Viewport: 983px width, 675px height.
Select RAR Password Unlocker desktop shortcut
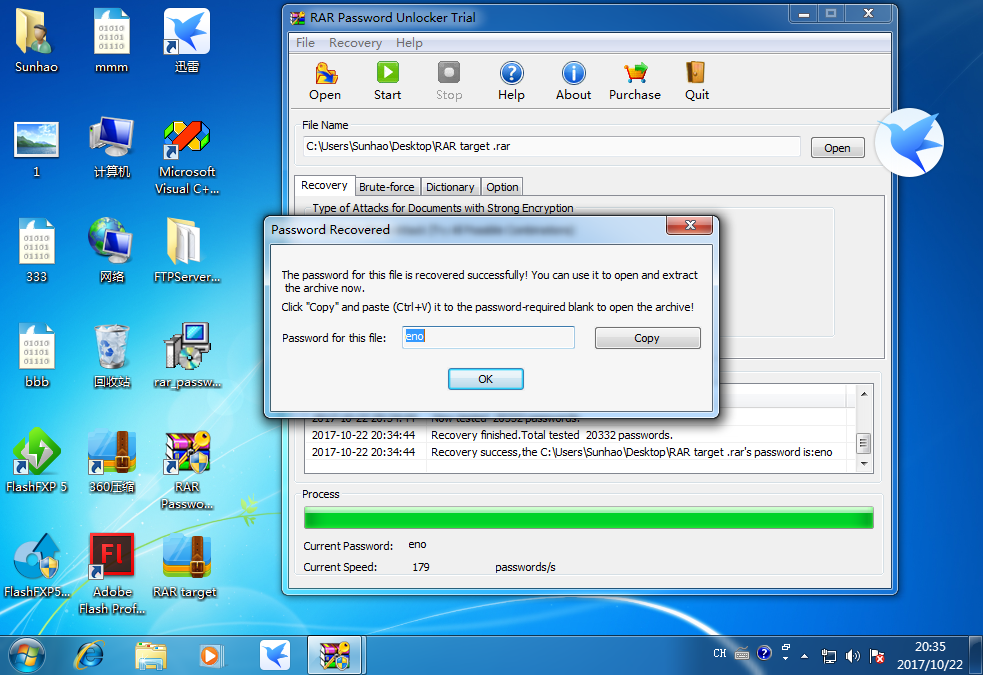187,470
